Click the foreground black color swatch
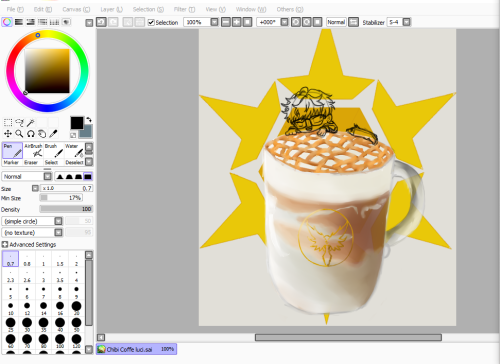This screenshot has height=364, width=500. click(77, 123)
